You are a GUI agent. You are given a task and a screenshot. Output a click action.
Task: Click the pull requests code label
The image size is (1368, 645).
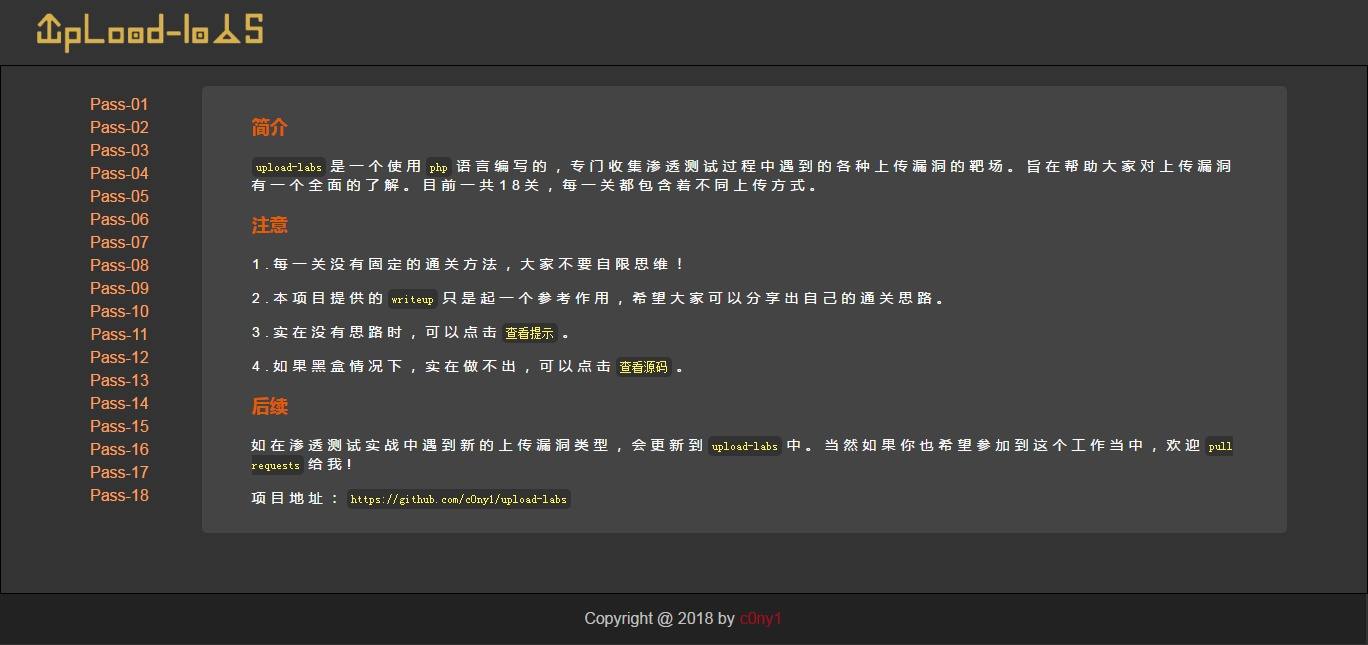1220,446
